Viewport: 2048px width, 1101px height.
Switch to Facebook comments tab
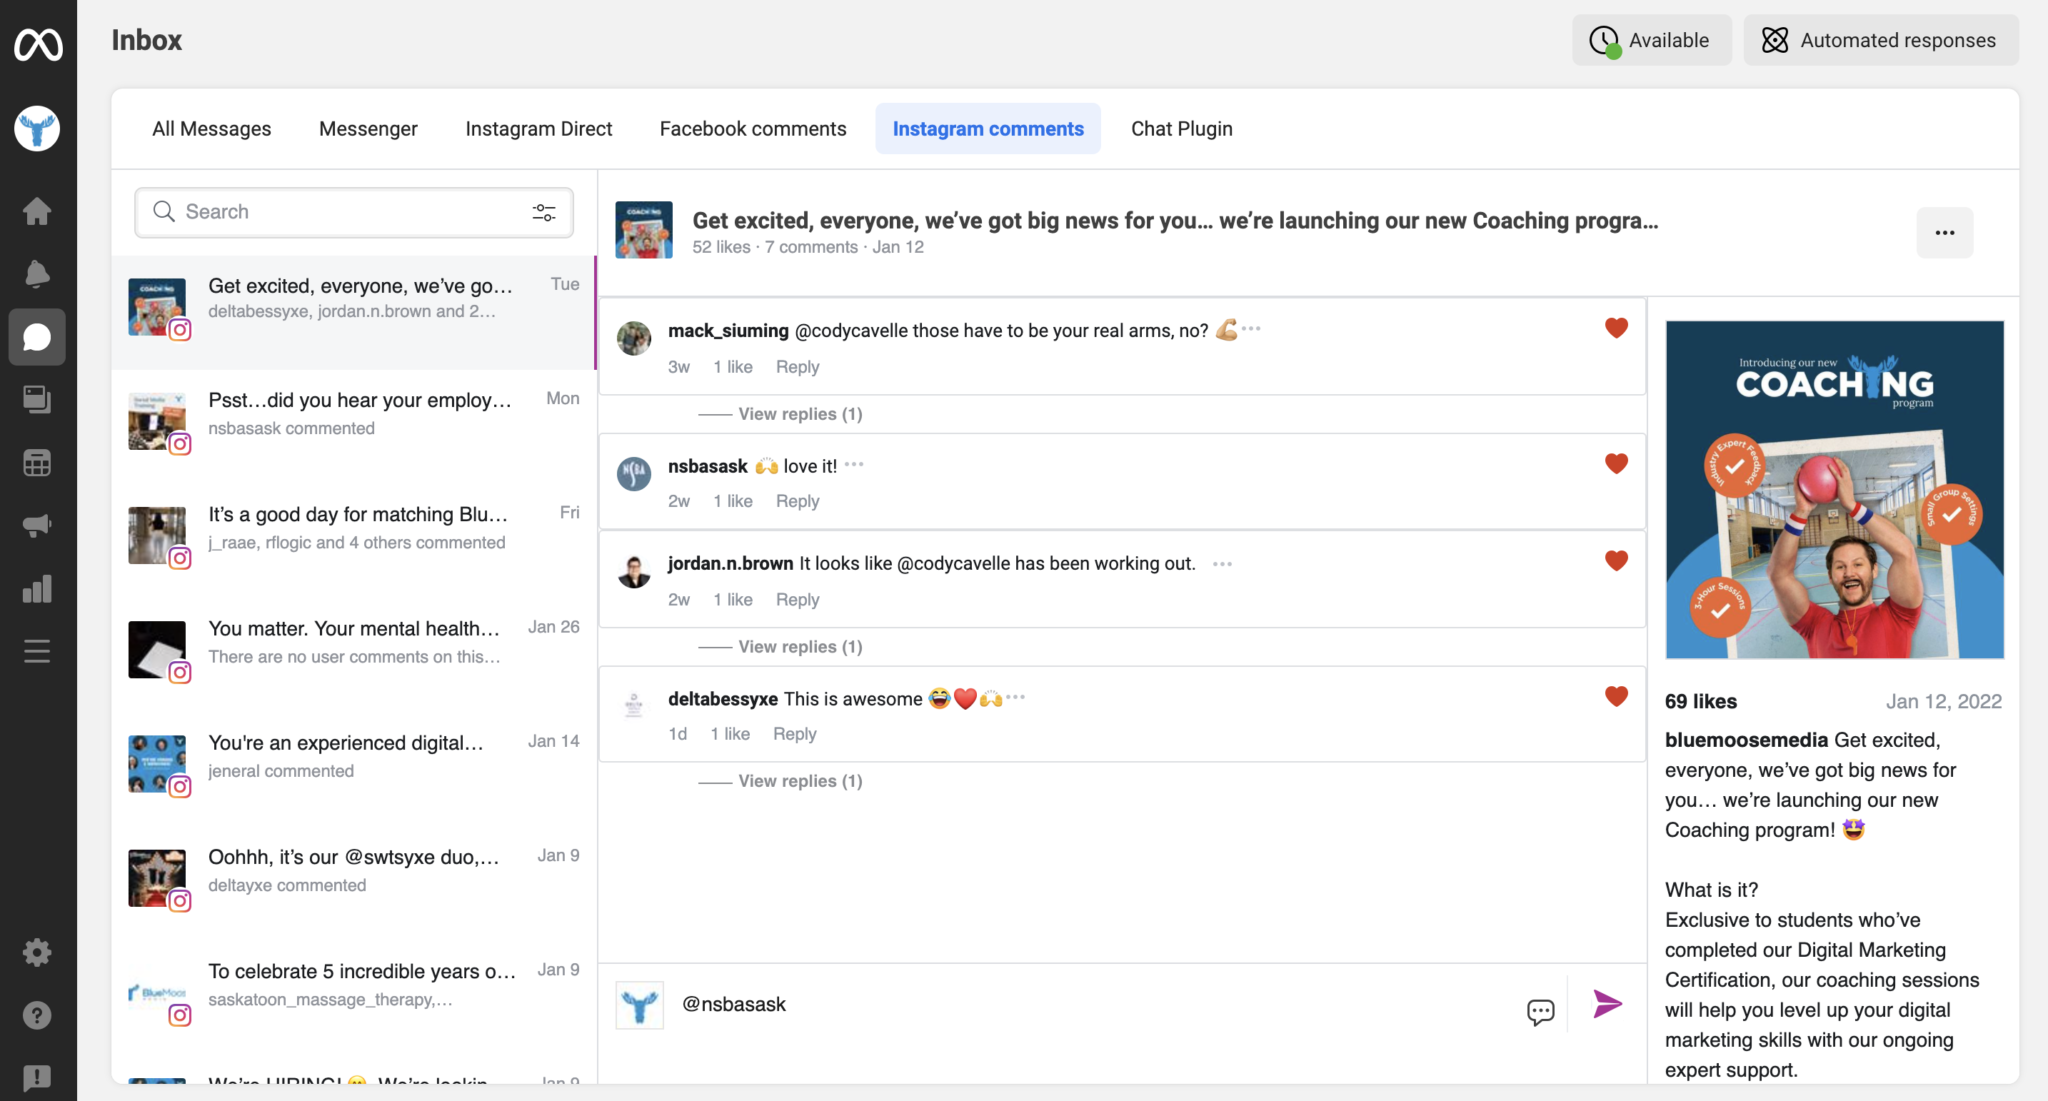tap(753, 129)
